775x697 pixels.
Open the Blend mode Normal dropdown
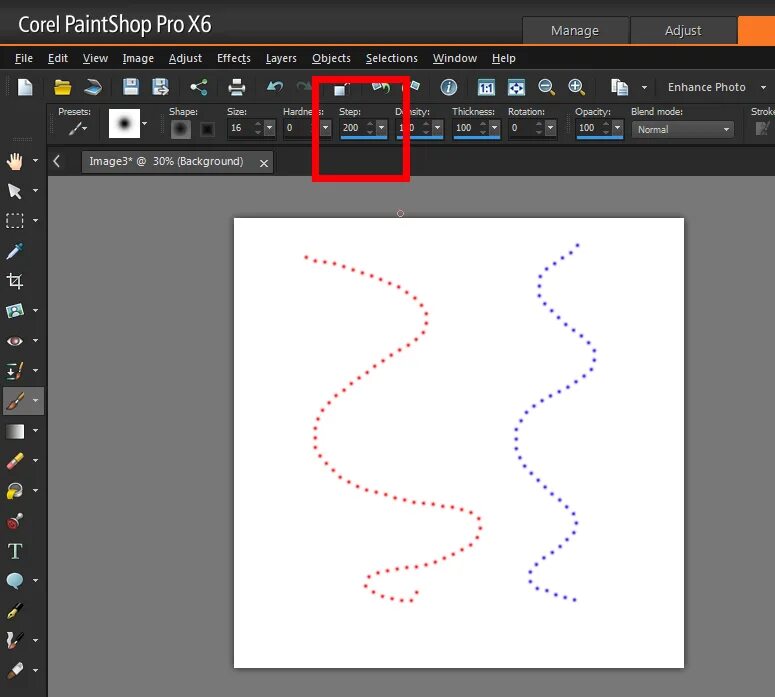coord(683,130)
